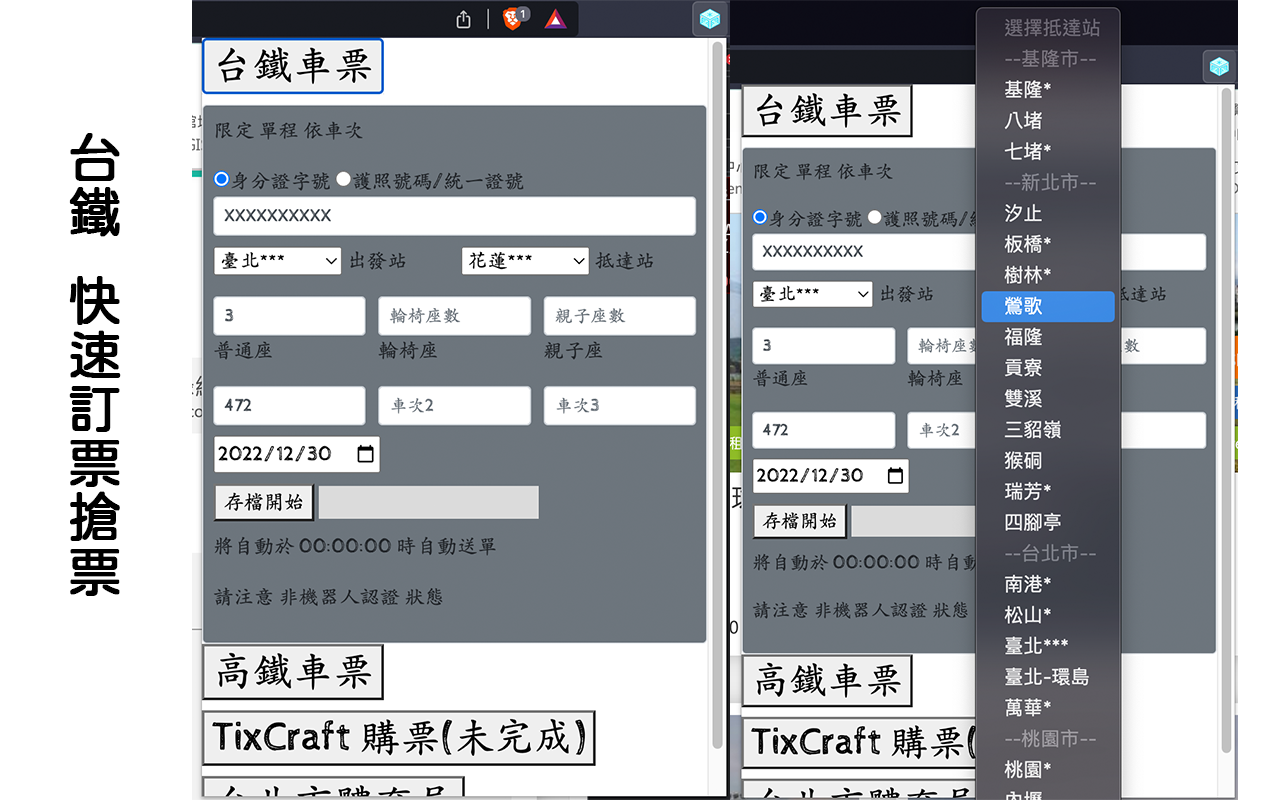Choose 臺北-環島 from station list
Screen dimensions: 1280x800
click(1048, 677)
